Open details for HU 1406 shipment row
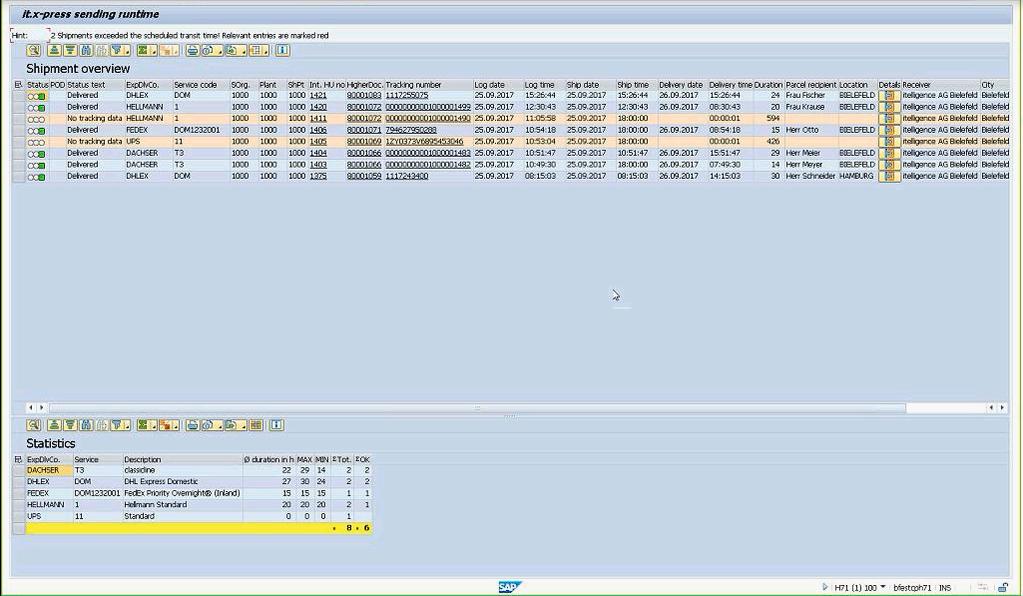The image size is (1023, 596). tap(889, 130)
